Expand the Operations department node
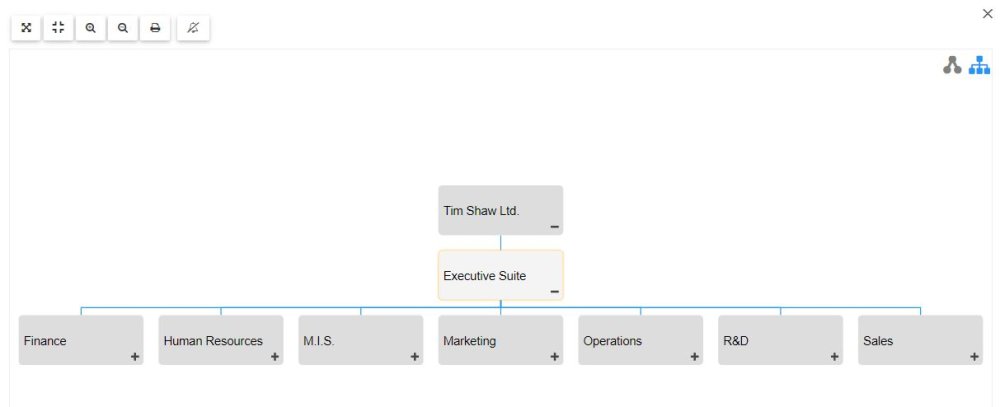 695,357
